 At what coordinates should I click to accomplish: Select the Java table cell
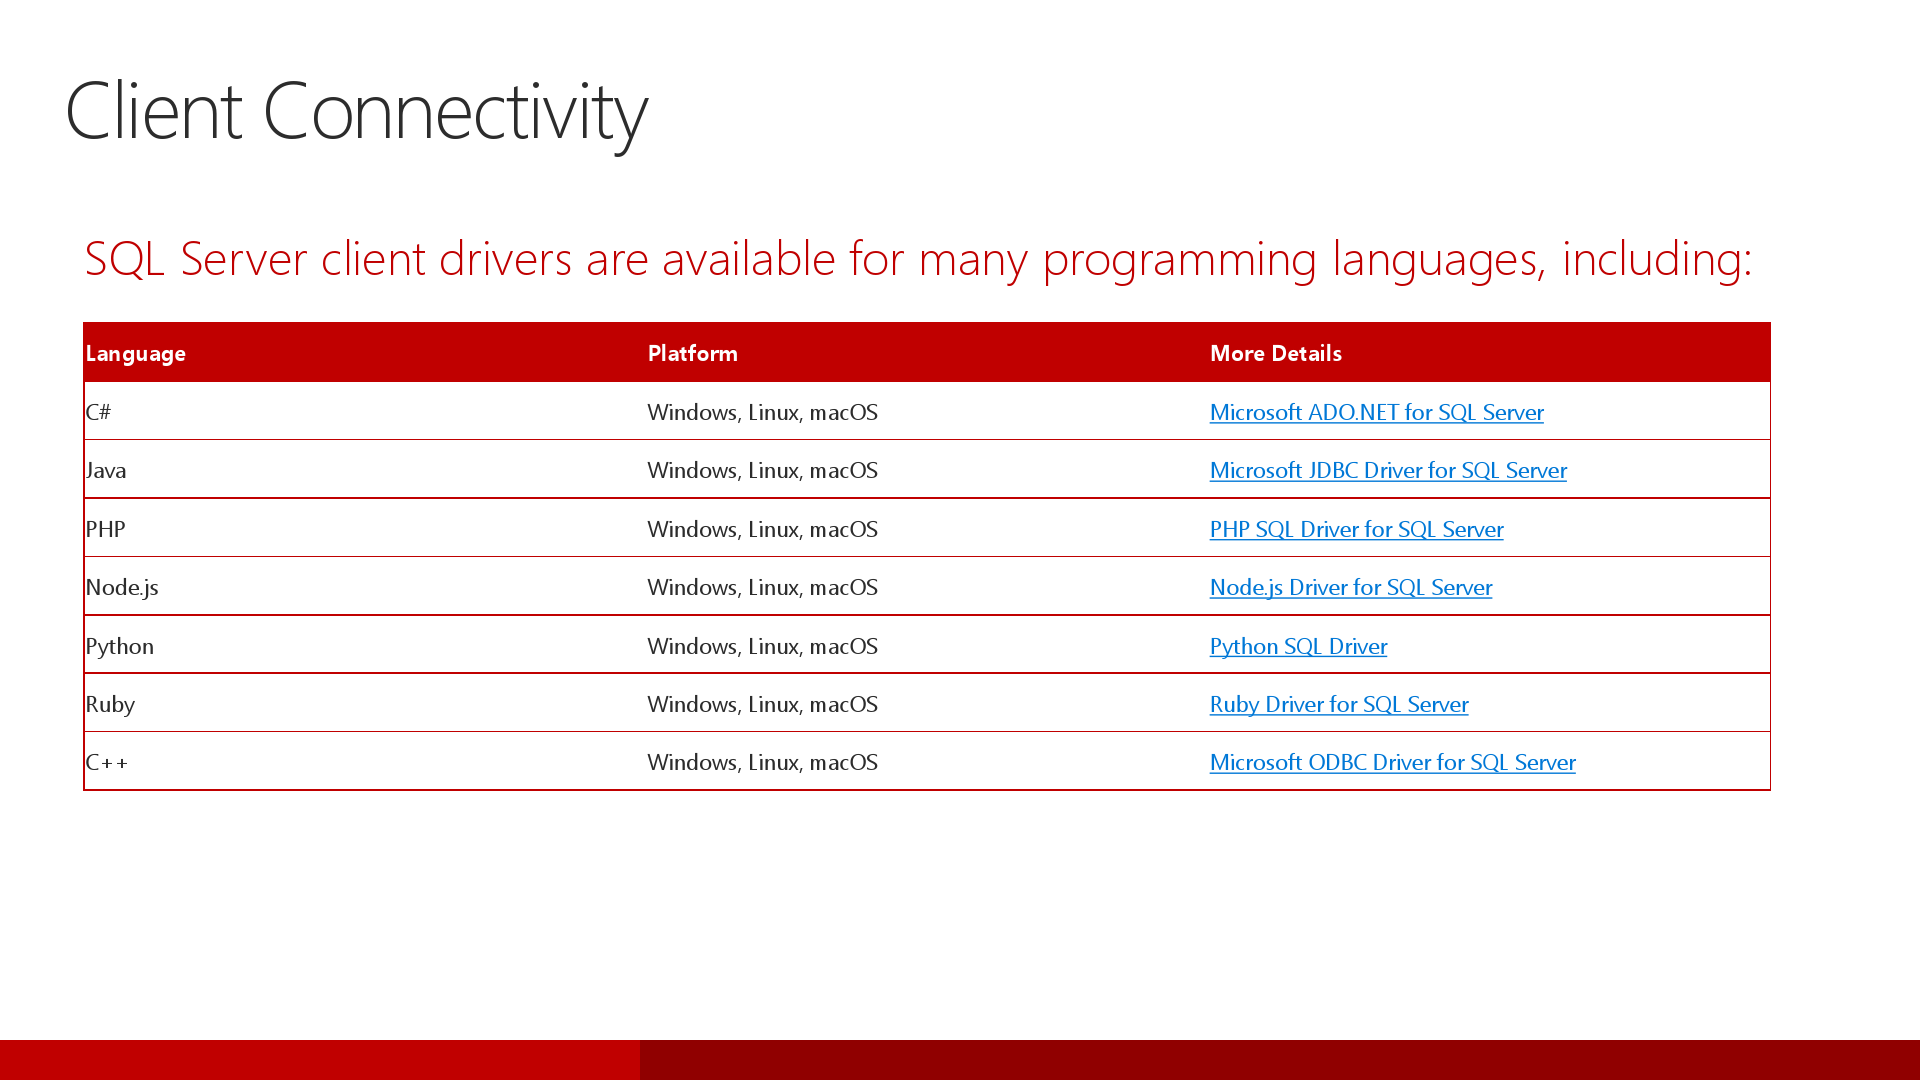(106, 470)
